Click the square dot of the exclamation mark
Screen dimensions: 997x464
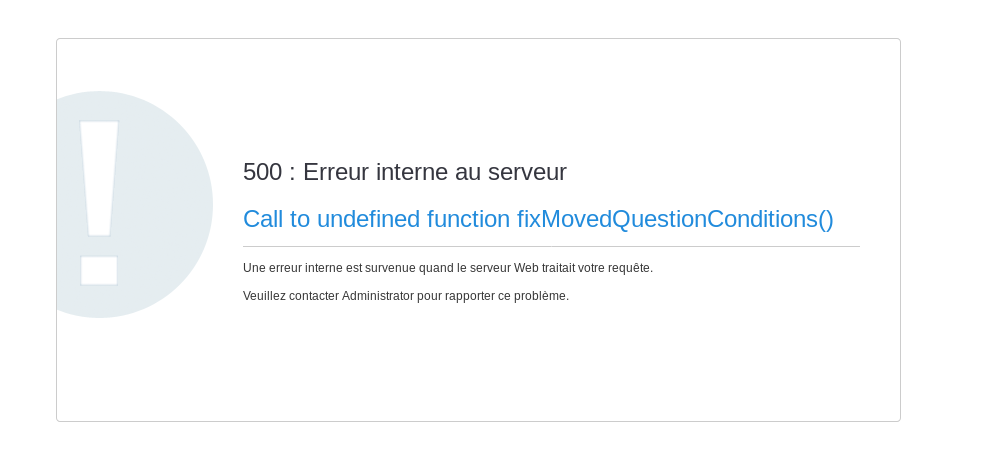pos(99,270)
